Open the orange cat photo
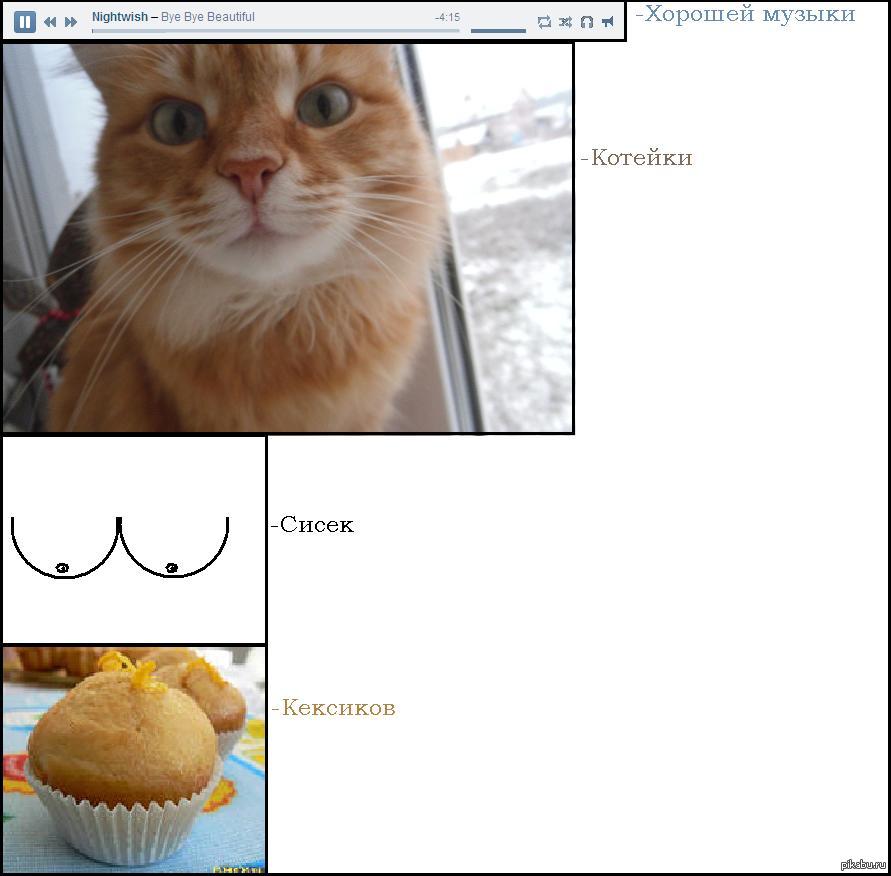The image size is (891, 876). pos(288,238)
